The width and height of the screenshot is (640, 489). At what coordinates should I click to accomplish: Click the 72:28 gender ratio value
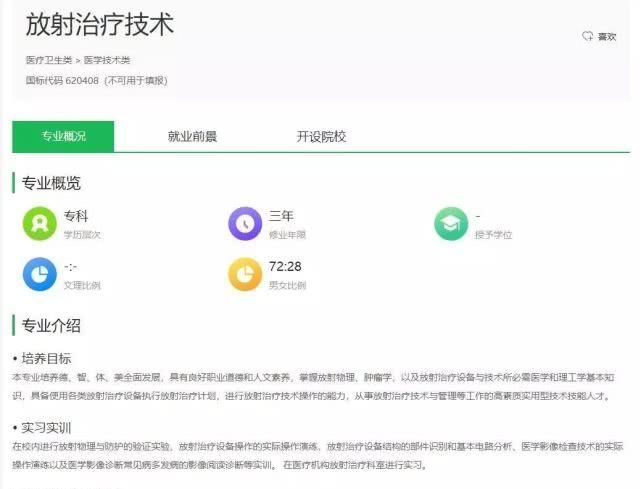(285, 266)
